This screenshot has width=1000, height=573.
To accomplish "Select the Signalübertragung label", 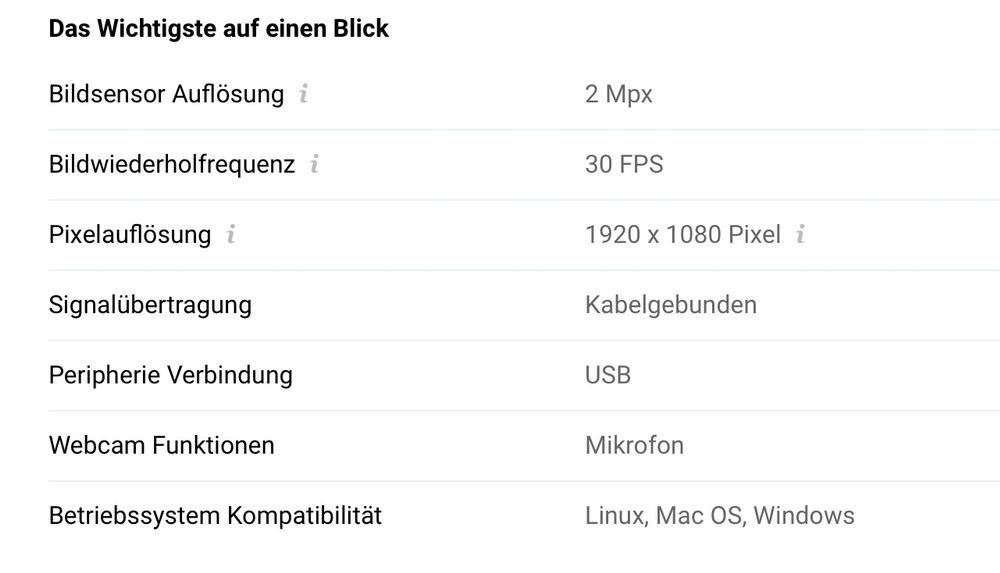I will tap(151, 305).
